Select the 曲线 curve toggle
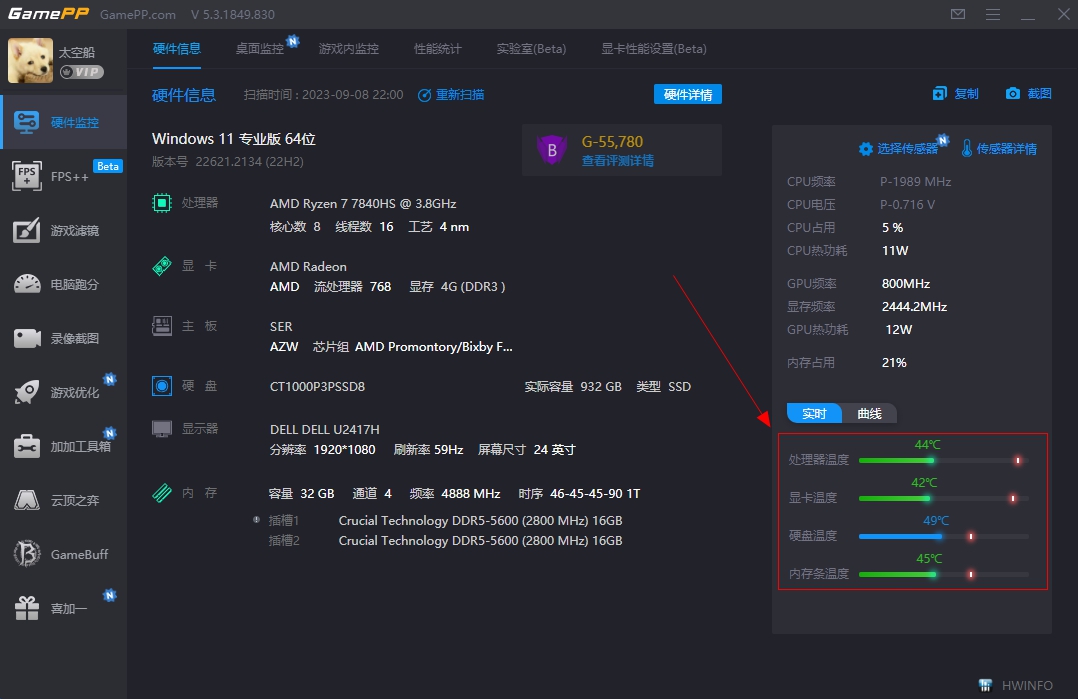This screenshot has height=699, width=1078. [x=870, y=413]
